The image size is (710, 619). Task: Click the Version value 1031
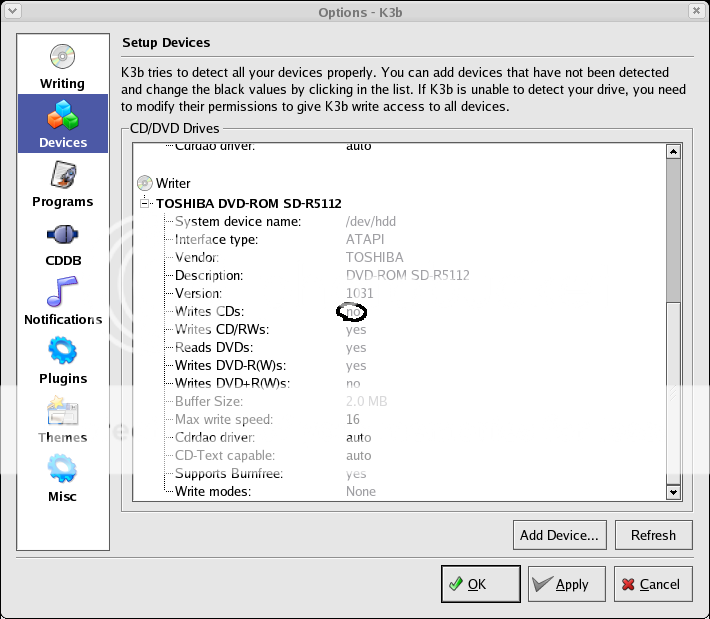point(360,293)
